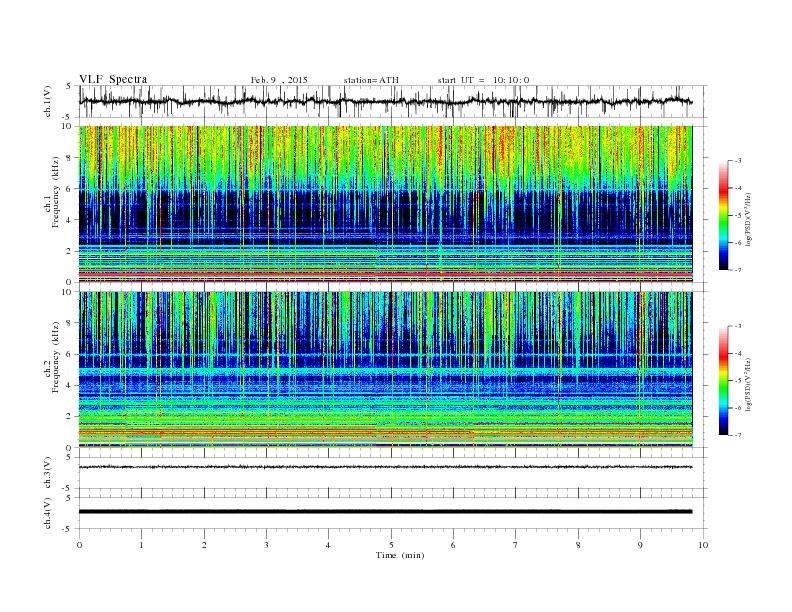
Task: Click the color scale bar beside ch.2 spectrogram
Action: click(x=724, y=381)
